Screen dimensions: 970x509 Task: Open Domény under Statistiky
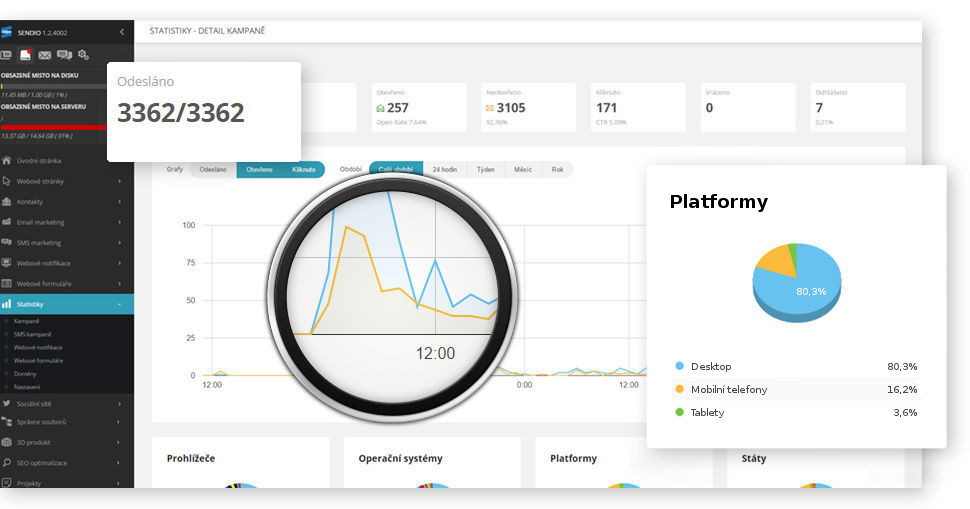tap(25, 374)
